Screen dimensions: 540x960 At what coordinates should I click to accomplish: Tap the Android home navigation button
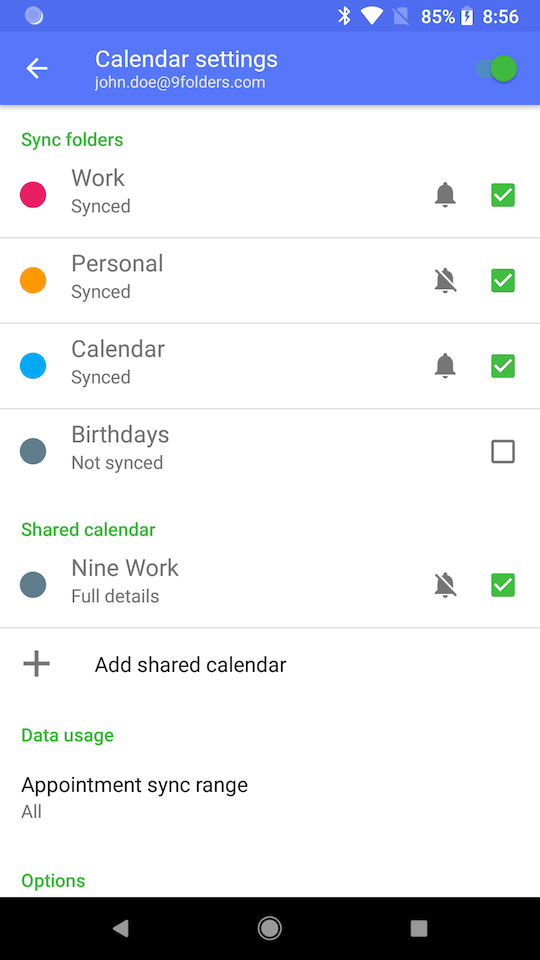point(269,929)
